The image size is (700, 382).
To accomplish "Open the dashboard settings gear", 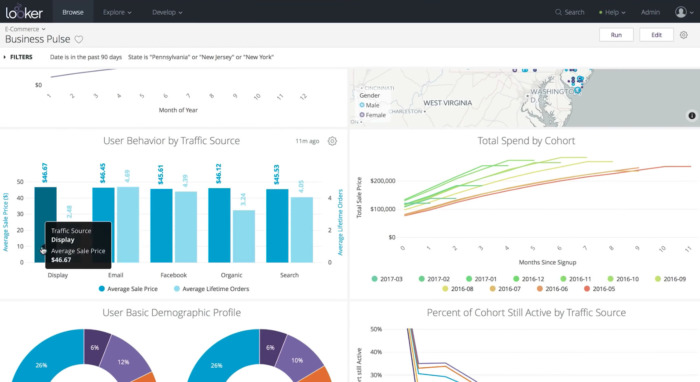I will [683, 35].
